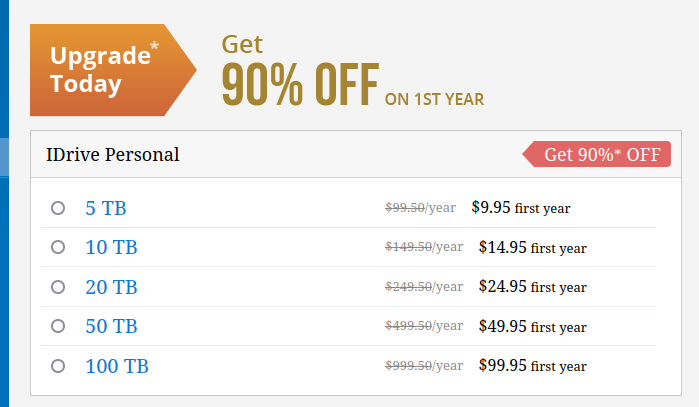Screen dimensions: 699x407
Task: Select the 10 TB plan radio button
Action: 58,247
